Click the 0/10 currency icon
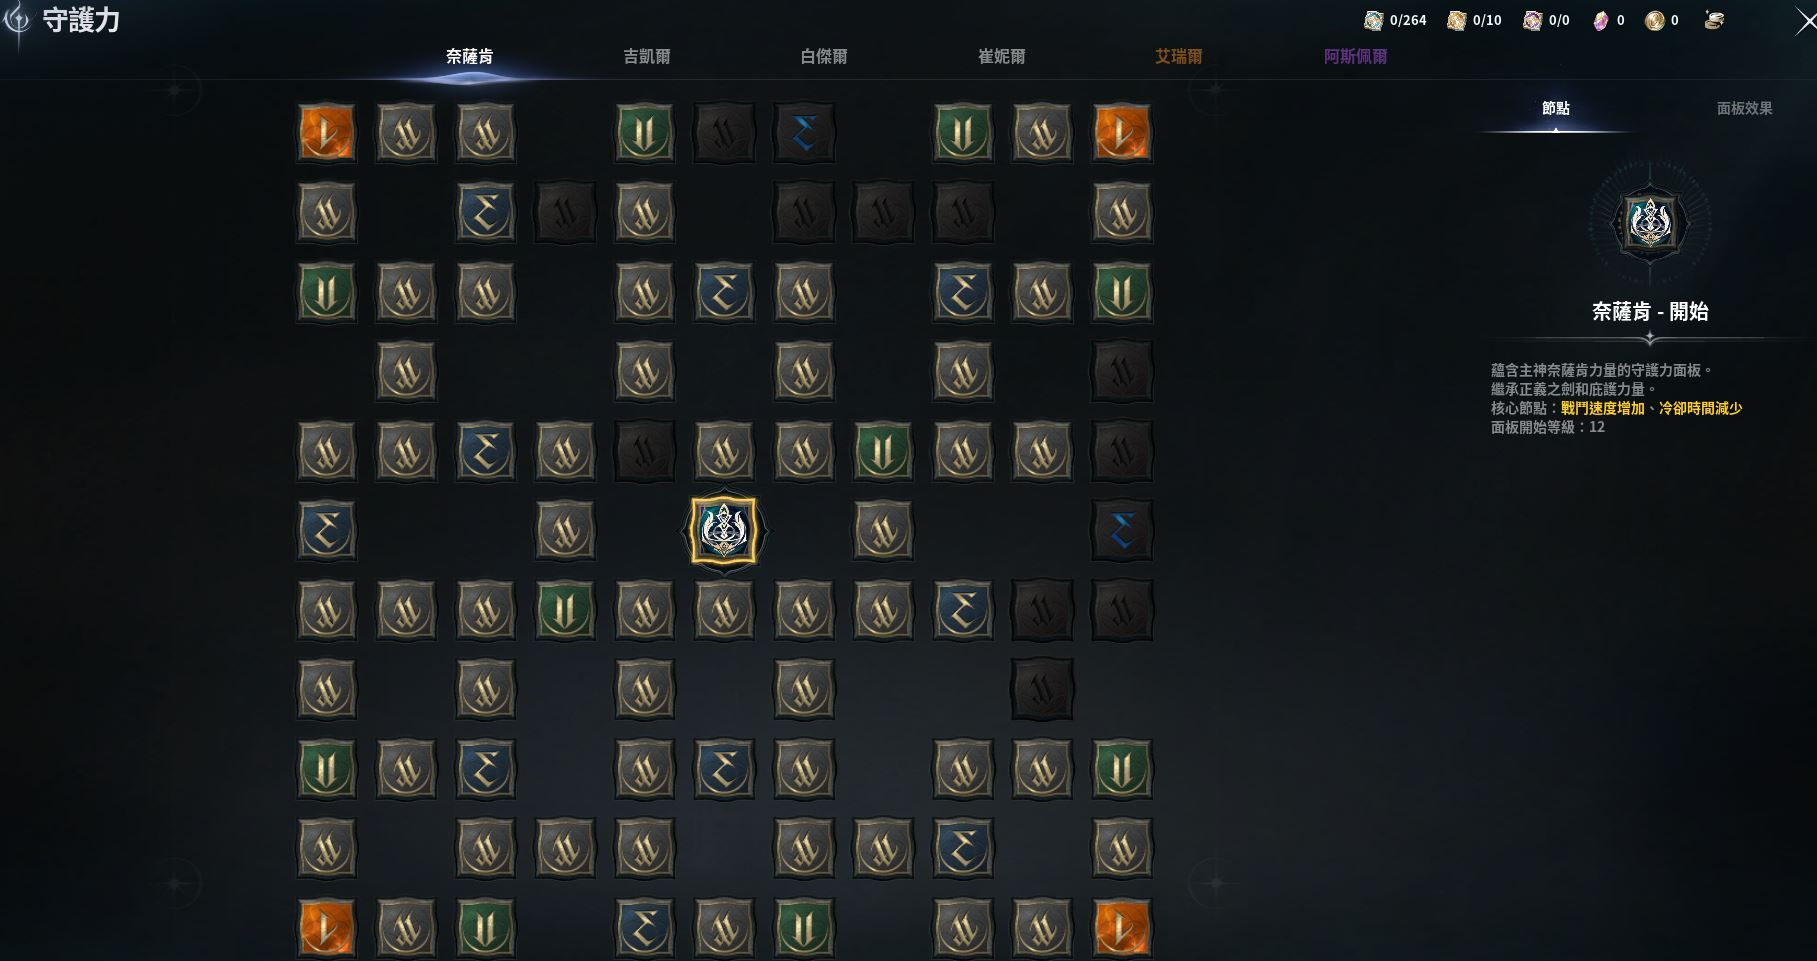This screenshot has height=961, width=1817. coord(1456,20)
